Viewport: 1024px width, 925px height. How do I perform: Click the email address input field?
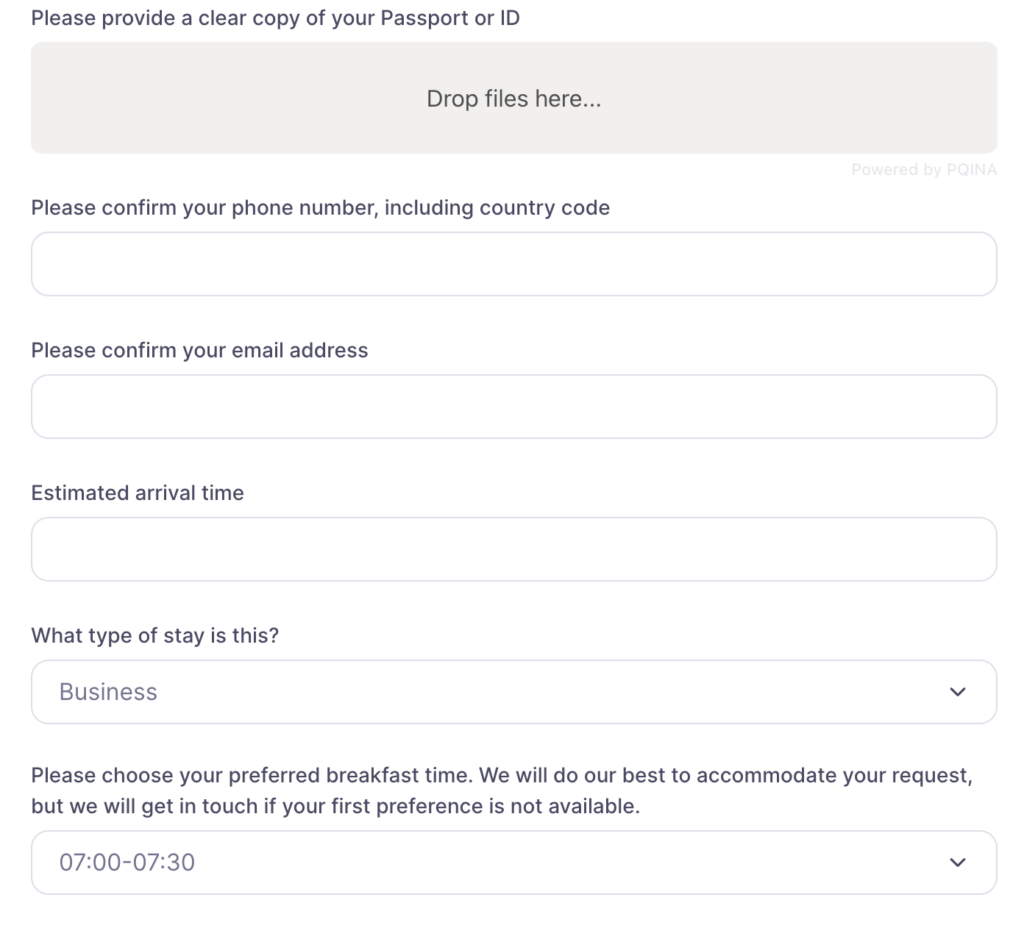(x=513, y=407)
